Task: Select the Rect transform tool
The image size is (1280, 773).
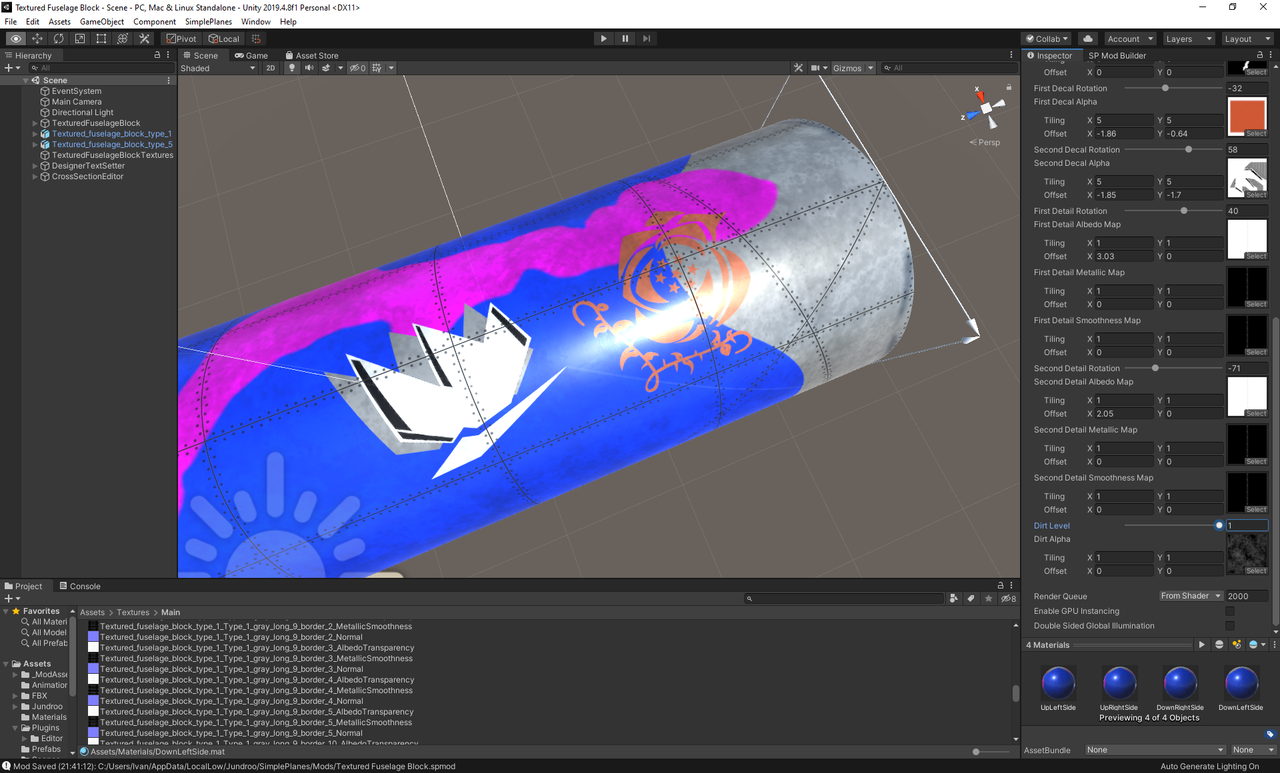Action: click(101, 39)
